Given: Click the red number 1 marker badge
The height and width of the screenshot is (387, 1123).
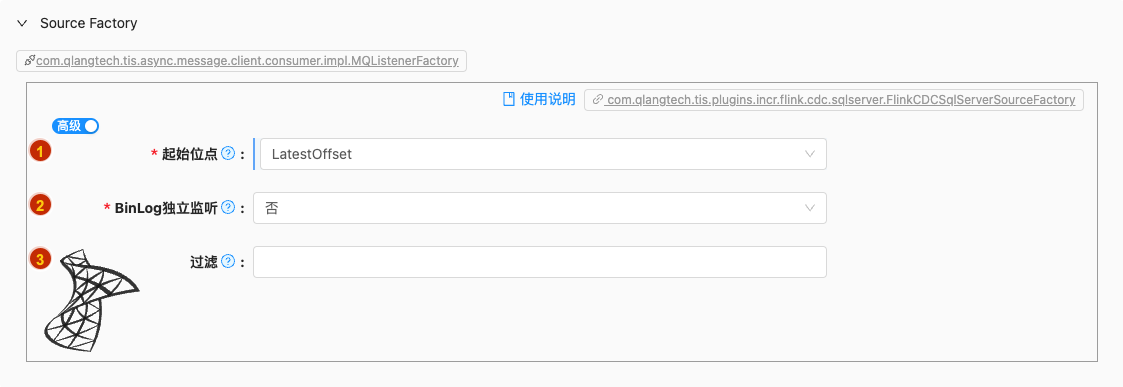Looking at the screenshot, I should 40,151.
